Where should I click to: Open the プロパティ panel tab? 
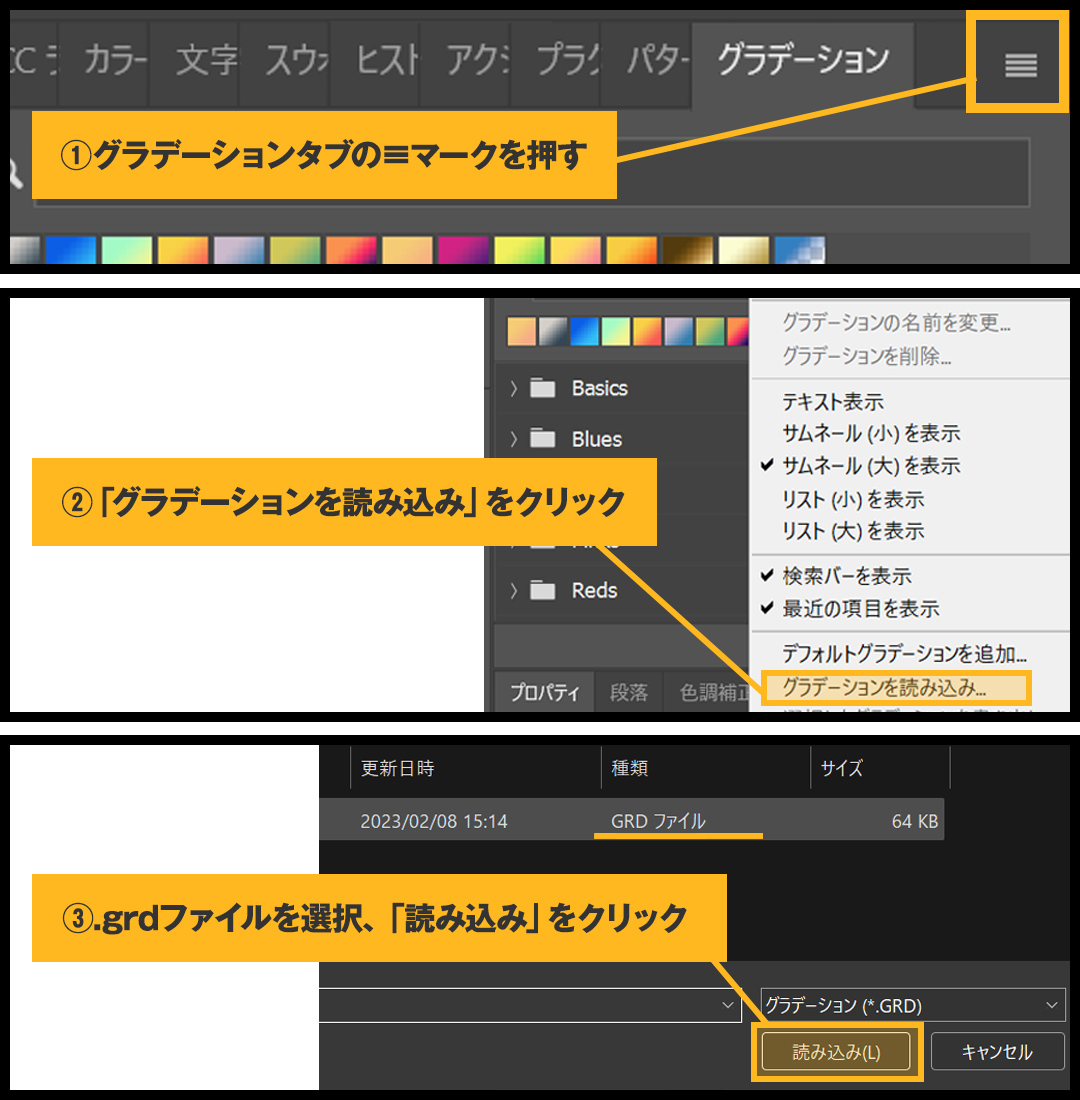545,693
